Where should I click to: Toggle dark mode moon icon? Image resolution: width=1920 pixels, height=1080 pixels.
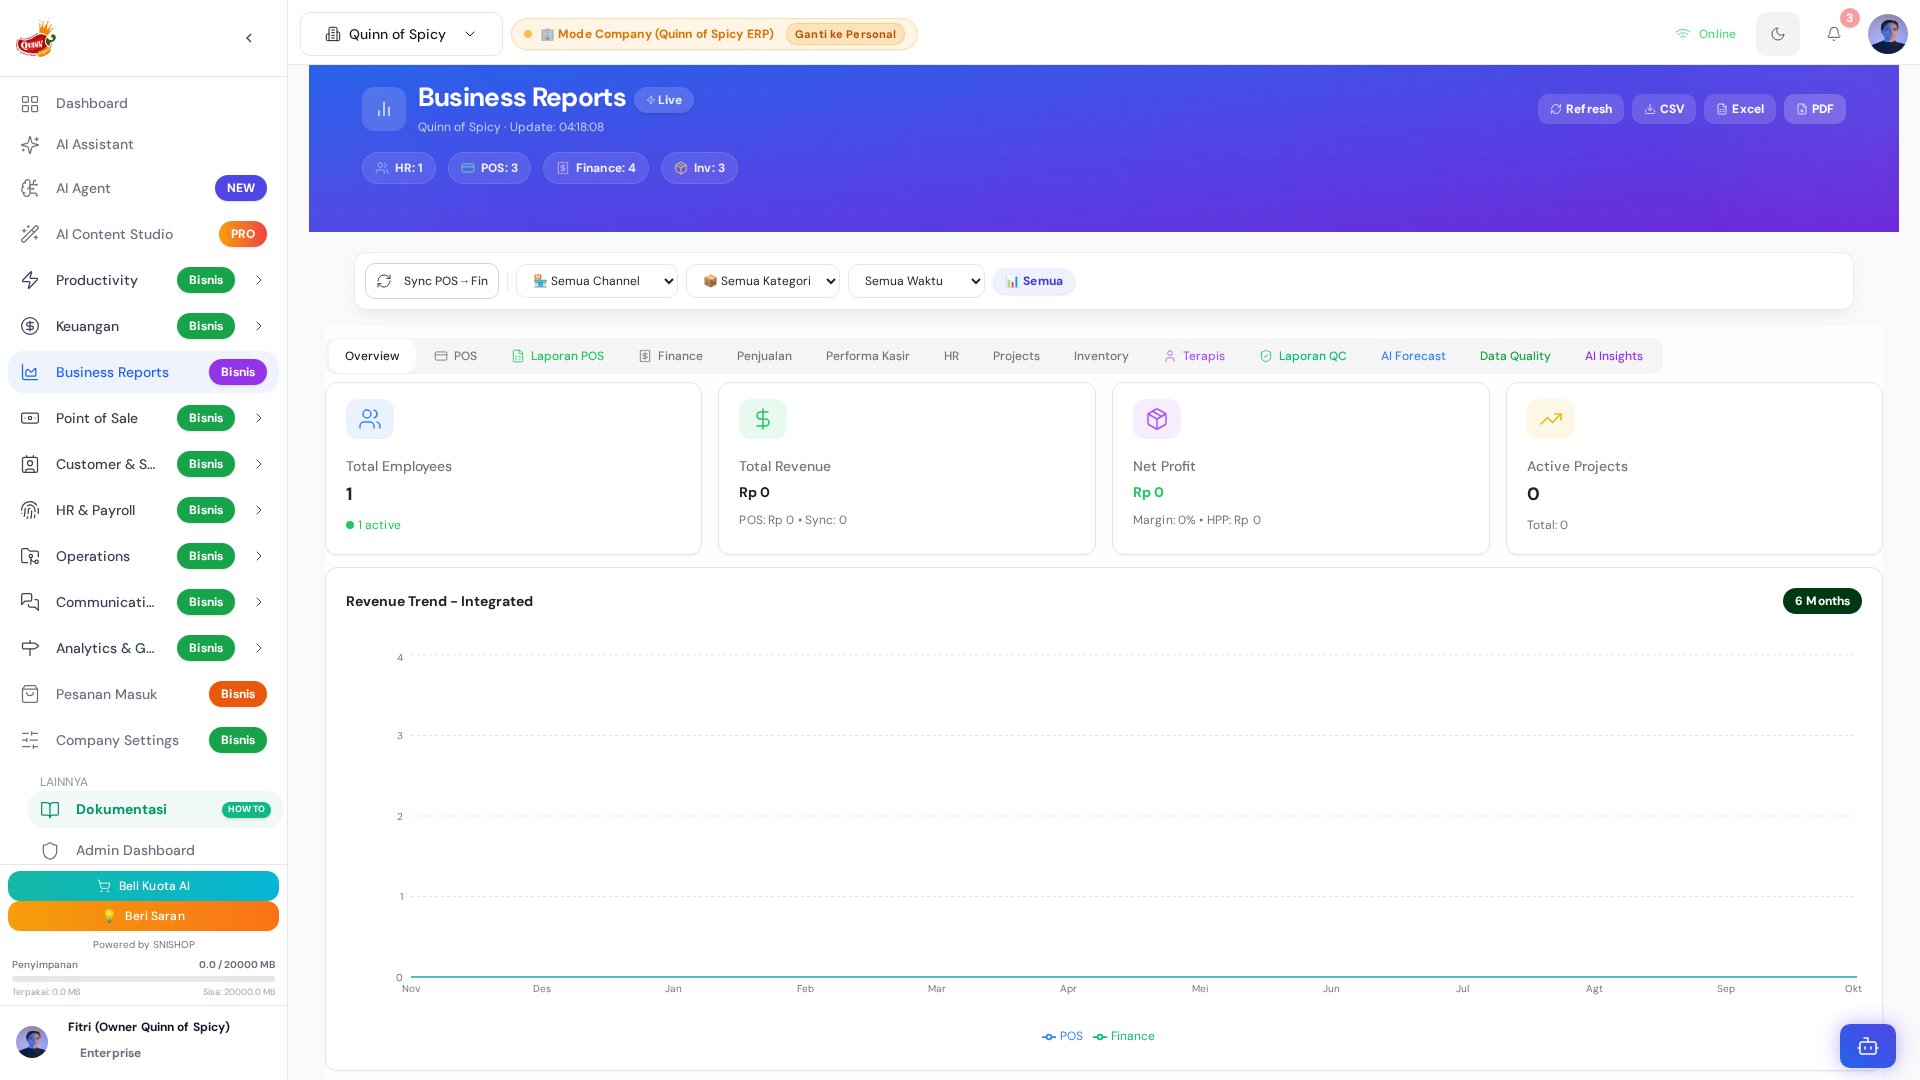click(x=1778, y=34)
